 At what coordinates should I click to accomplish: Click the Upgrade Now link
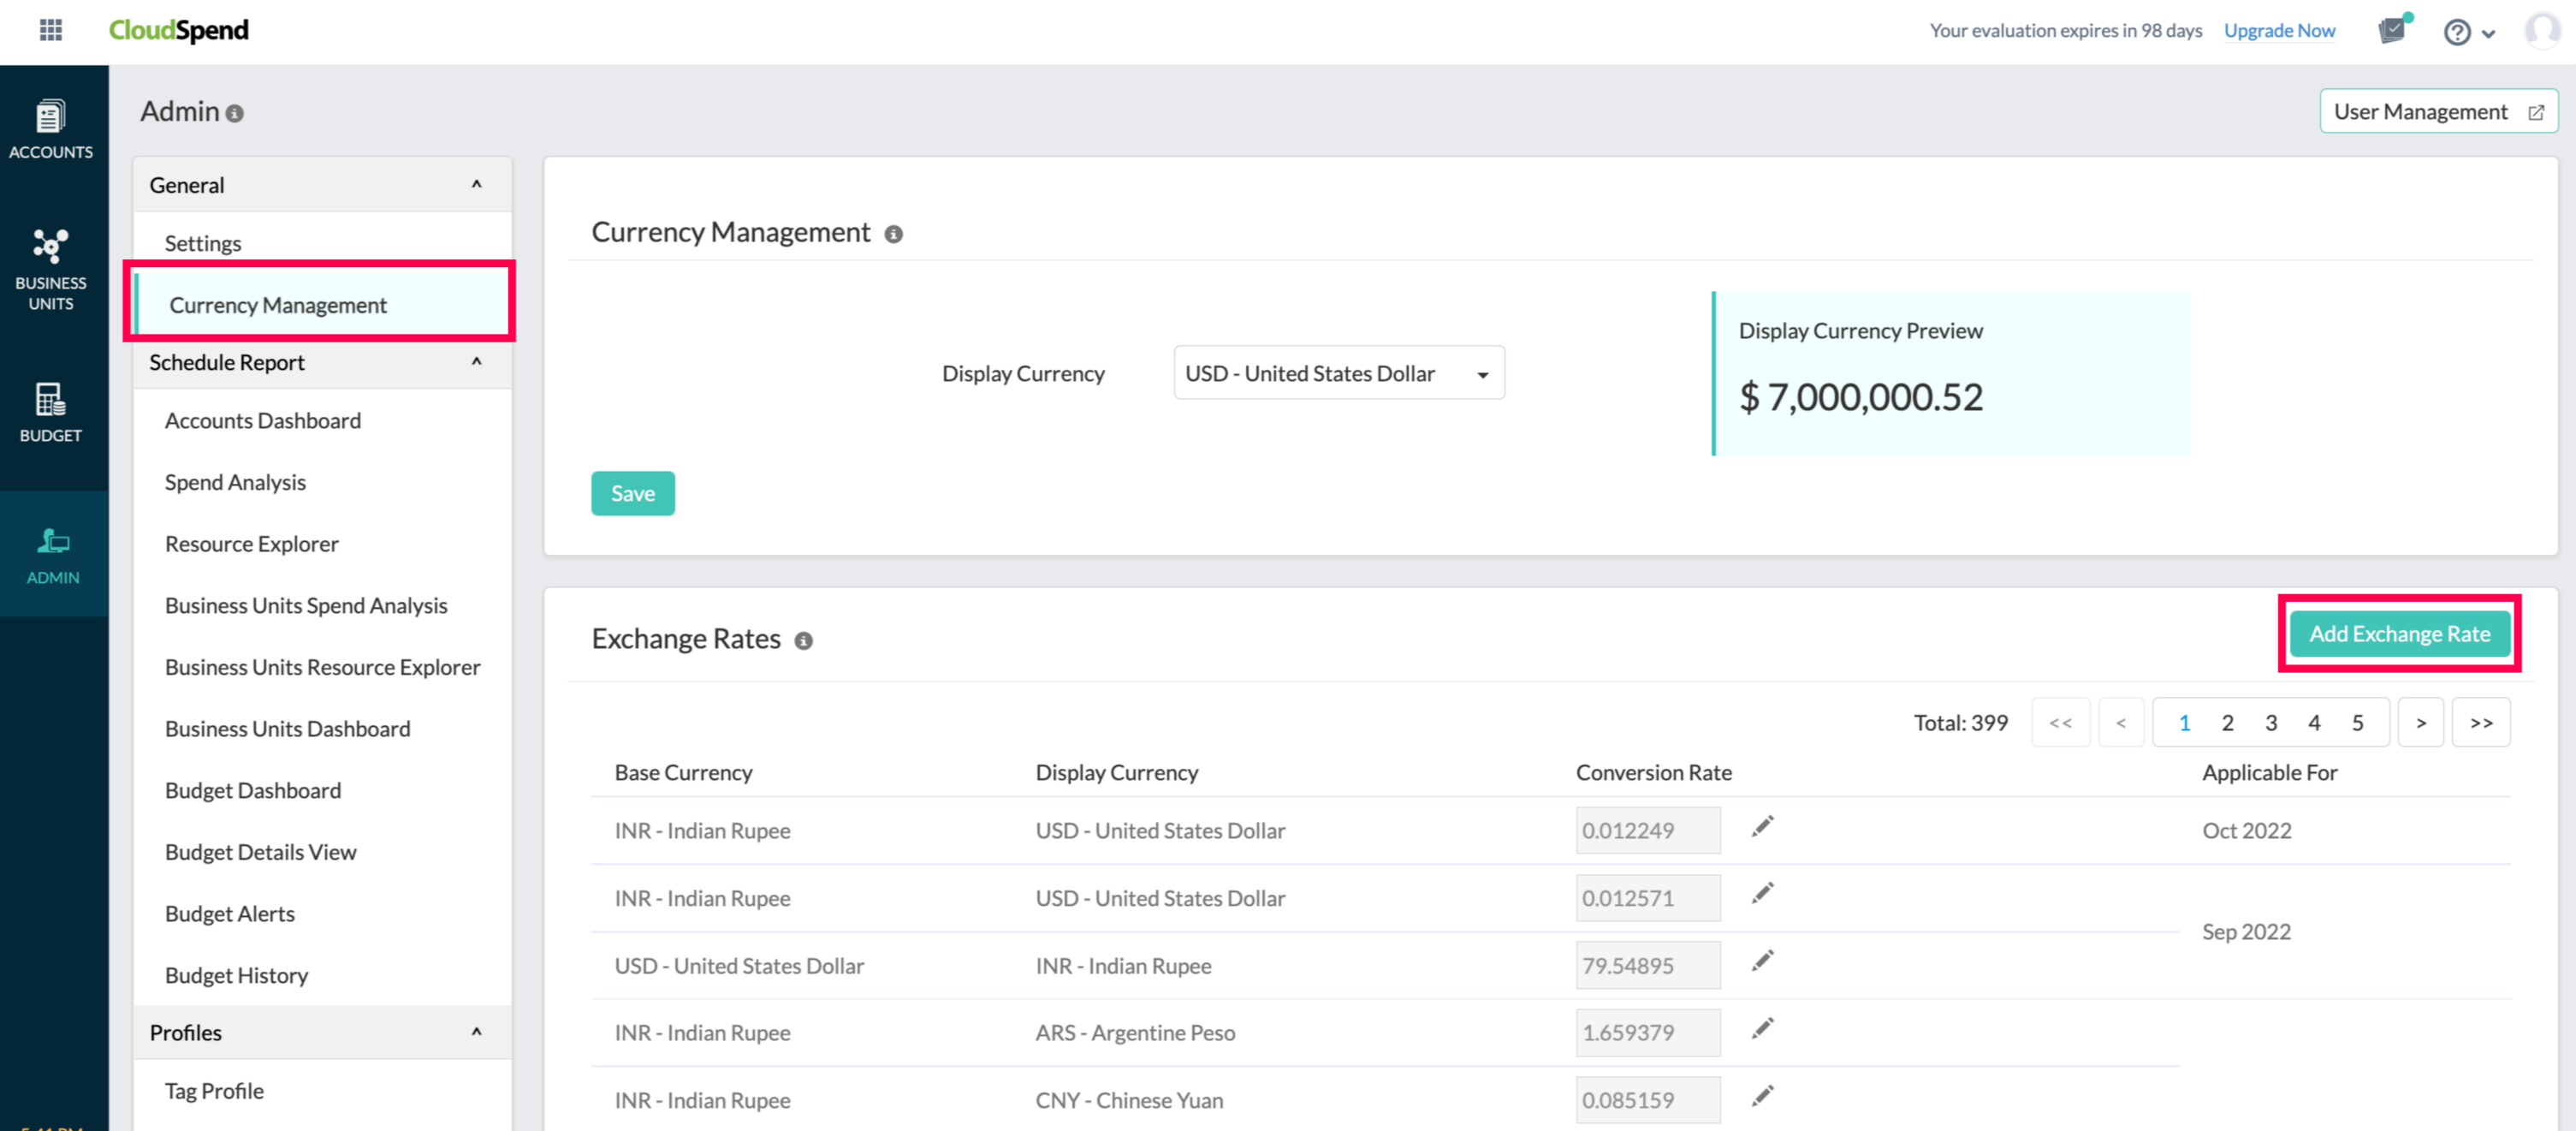(x=2278, y=30)
